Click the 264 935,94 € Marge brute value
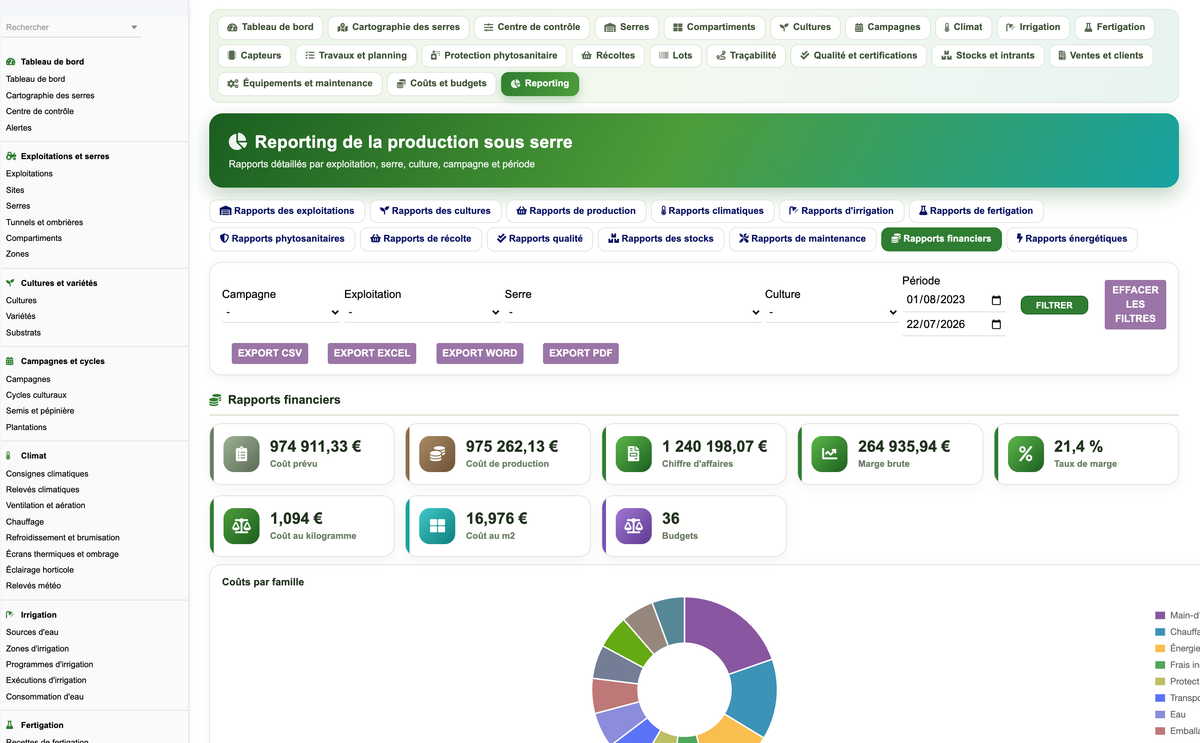The height and width of the screenshot is (743, 1200). [904, 447]
